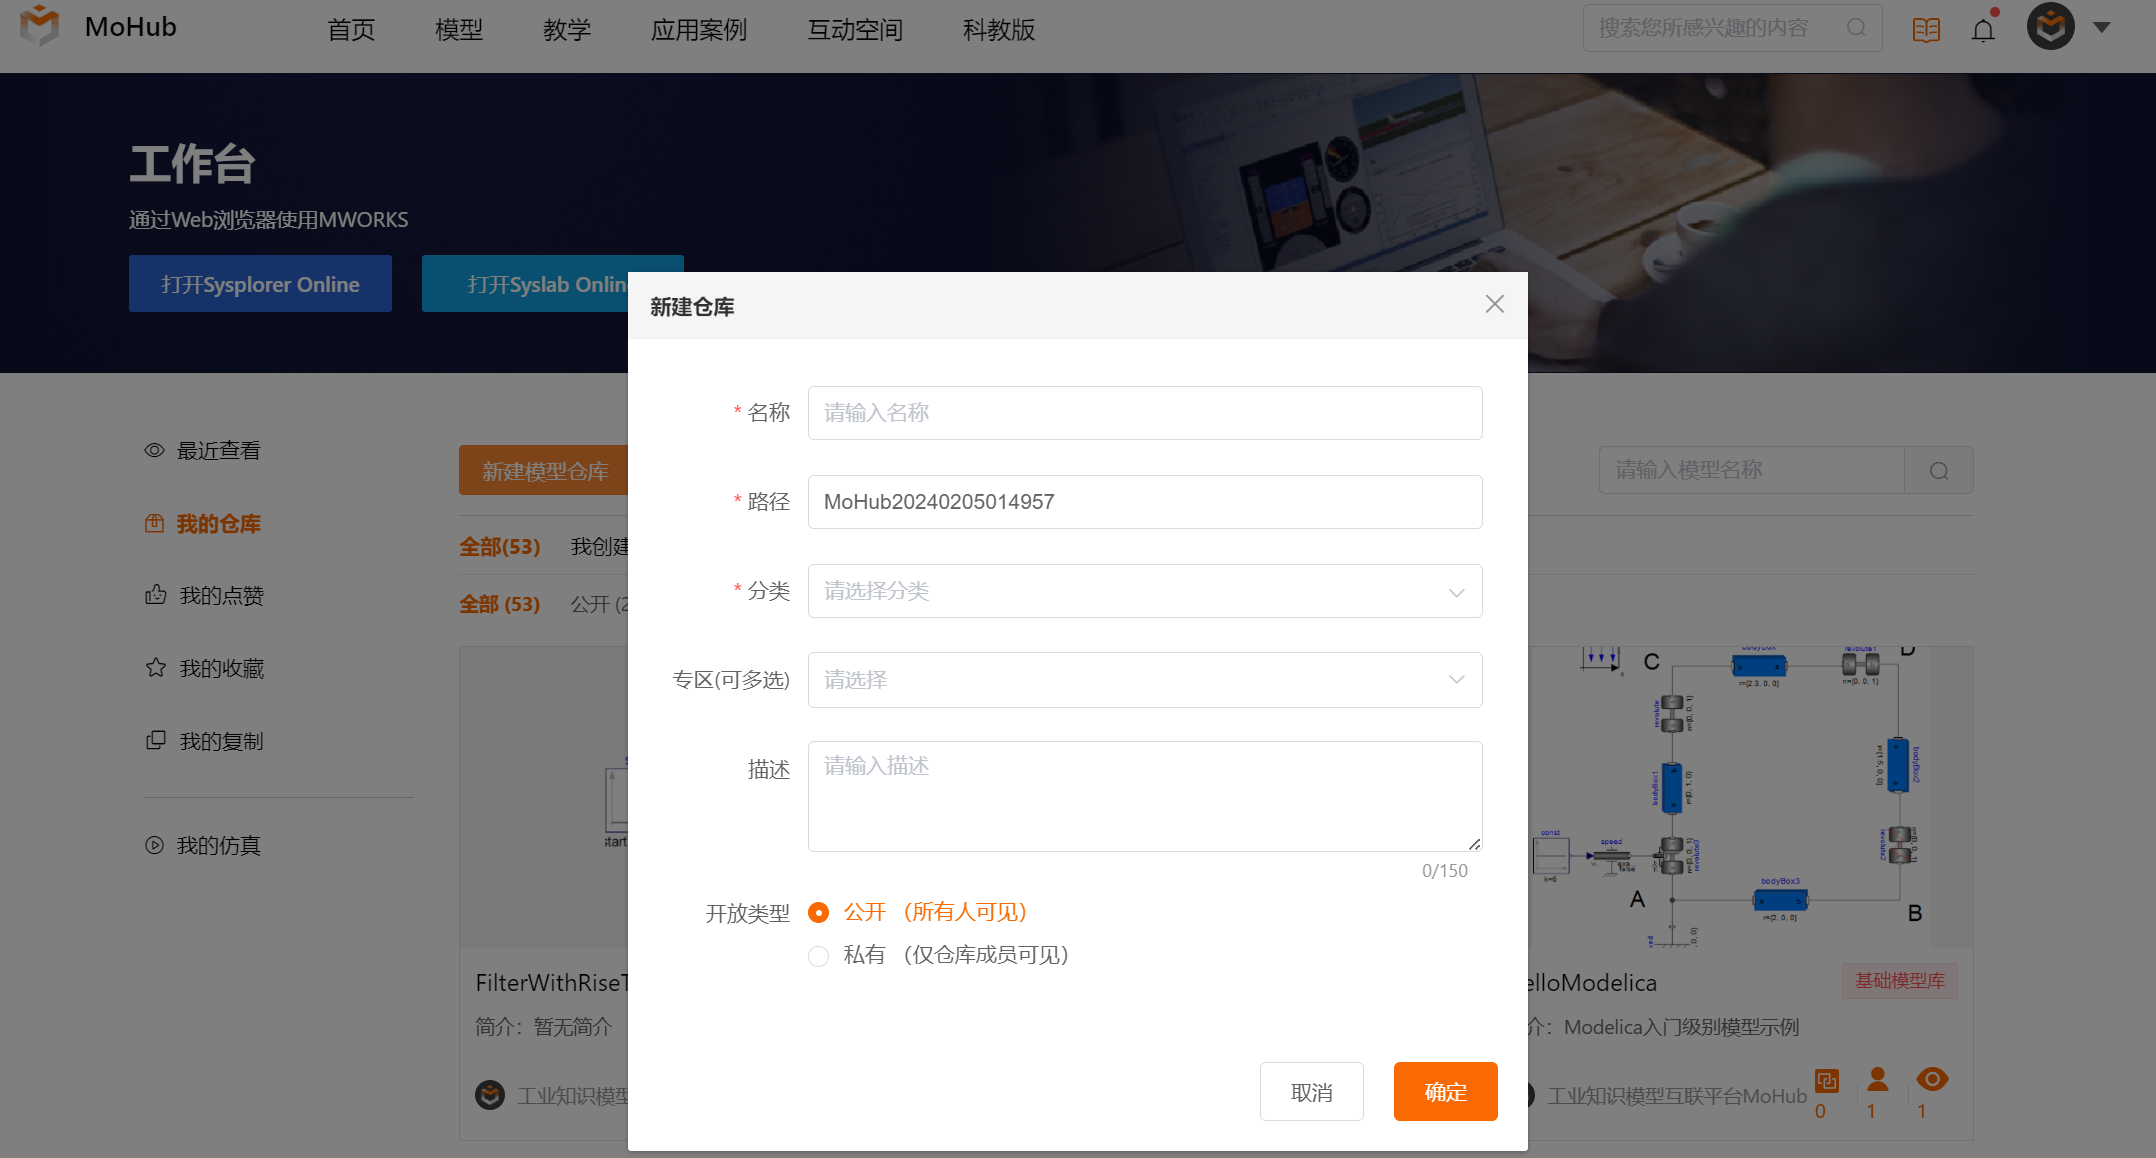Image resolution: width=2156 pixels, height=1158 pixels.
Task: Open 最近查看 in the sidebar
Action: click(218, 451)
